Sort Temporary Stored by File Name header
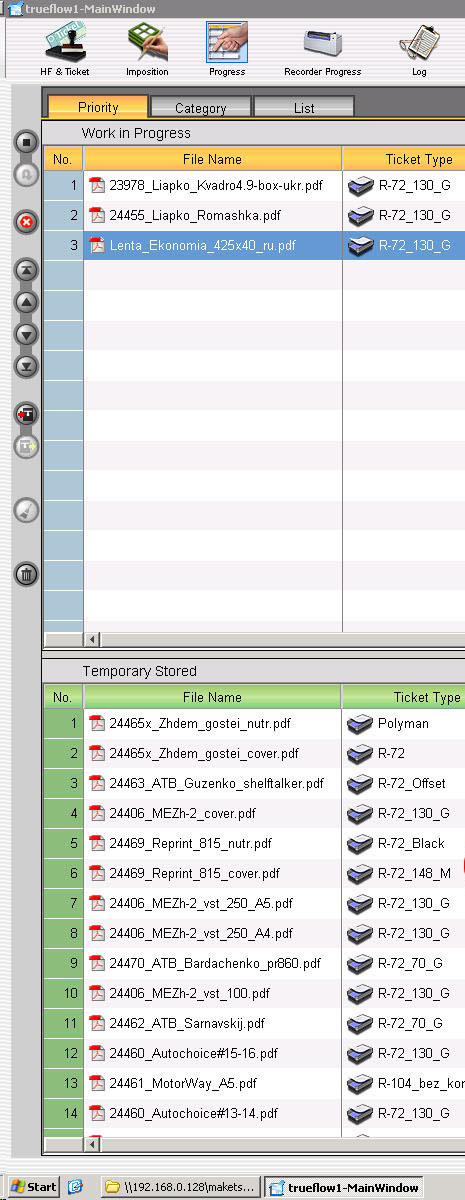 coord(212,697)
